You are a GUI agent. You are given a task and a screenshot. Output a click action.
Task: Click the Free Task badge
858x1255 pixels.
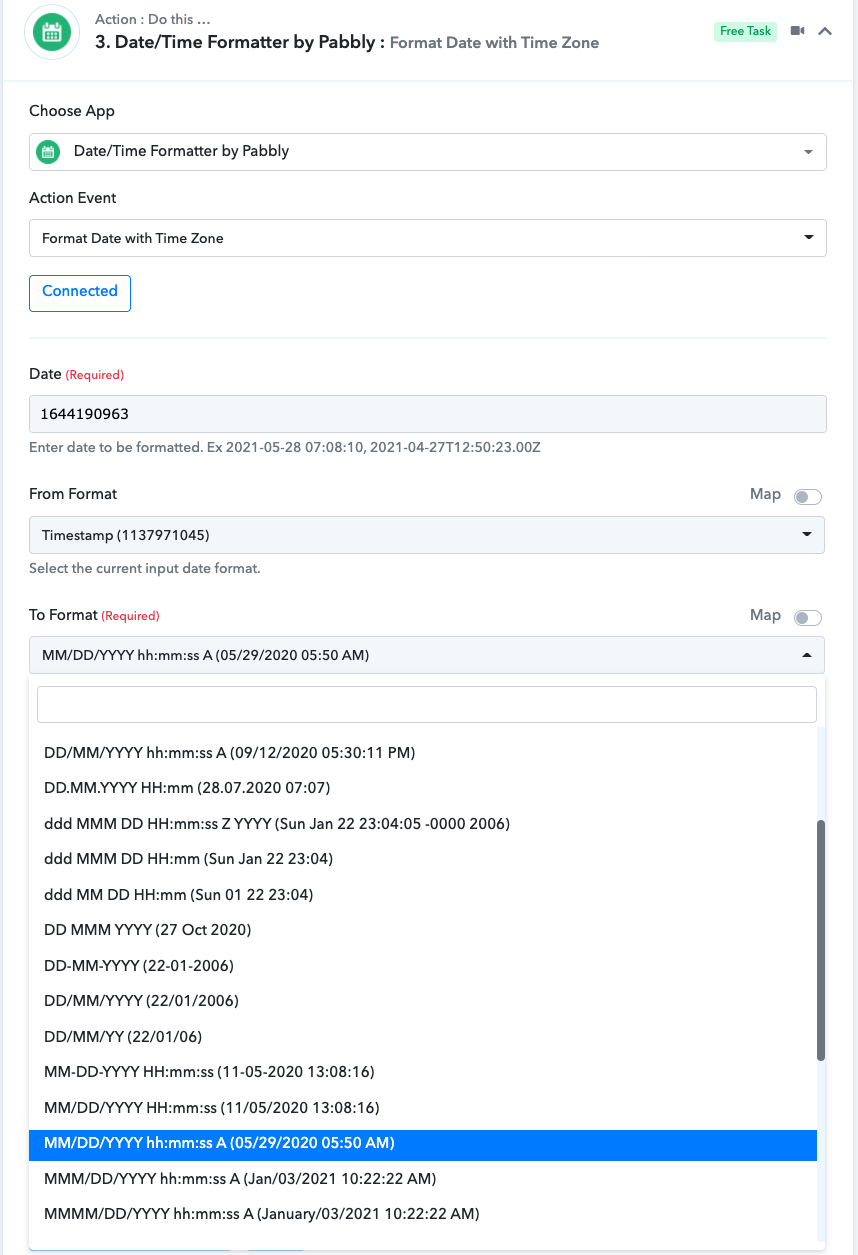click(x=746, y=31)
